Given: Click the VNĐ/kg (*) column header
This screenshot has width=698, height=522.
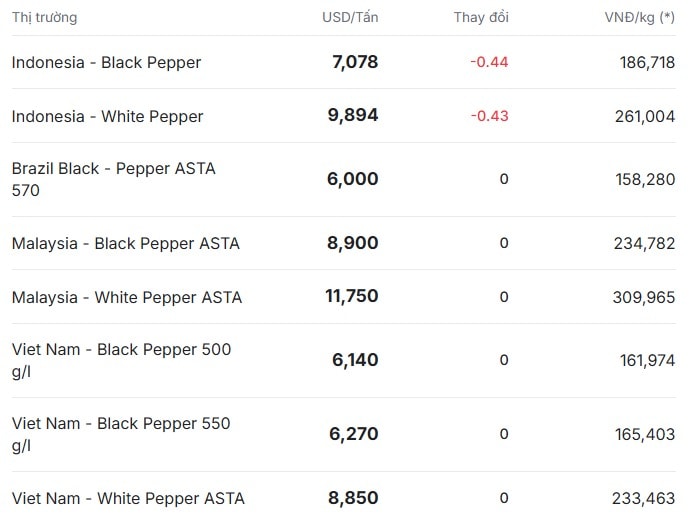Looking at the screenshot, I should [640, 17].
